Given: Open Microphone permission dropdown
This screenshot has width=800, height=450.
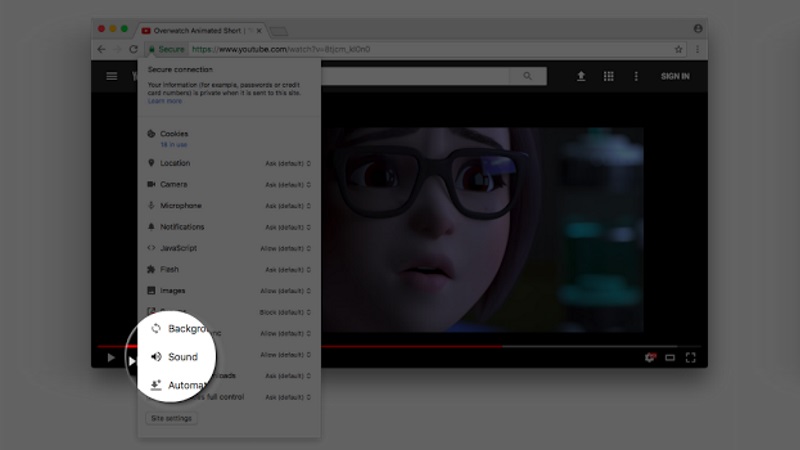Looking at the screenshot, I should (288, 206).
